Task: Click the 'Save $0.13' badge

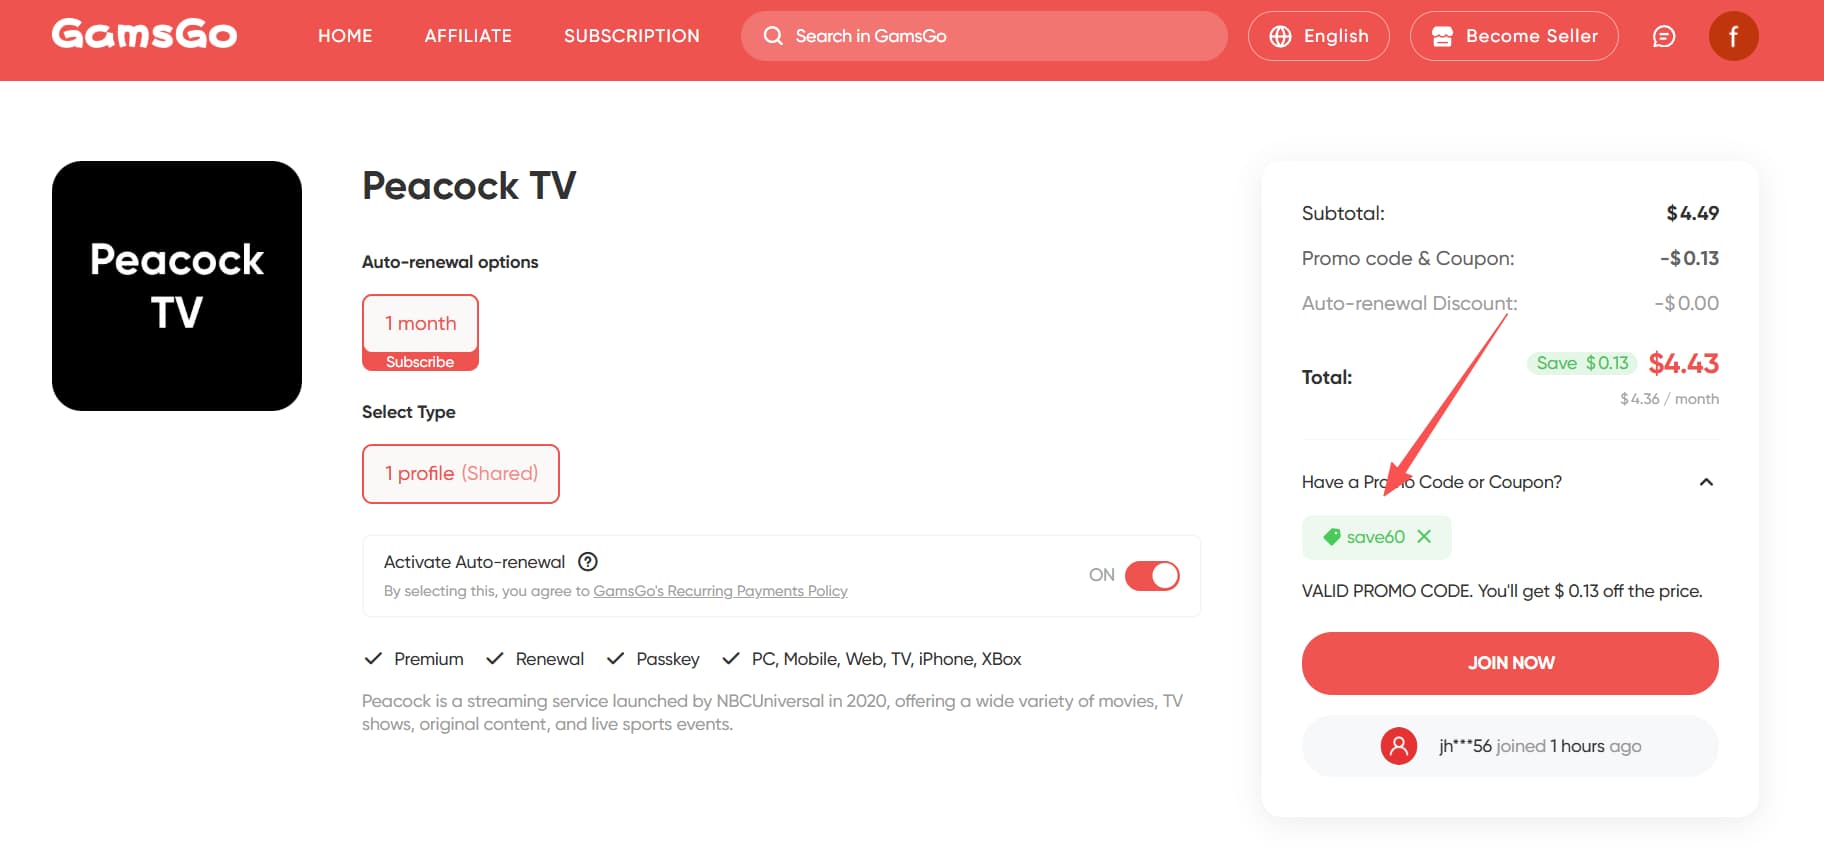Action: coord(1582,363)
